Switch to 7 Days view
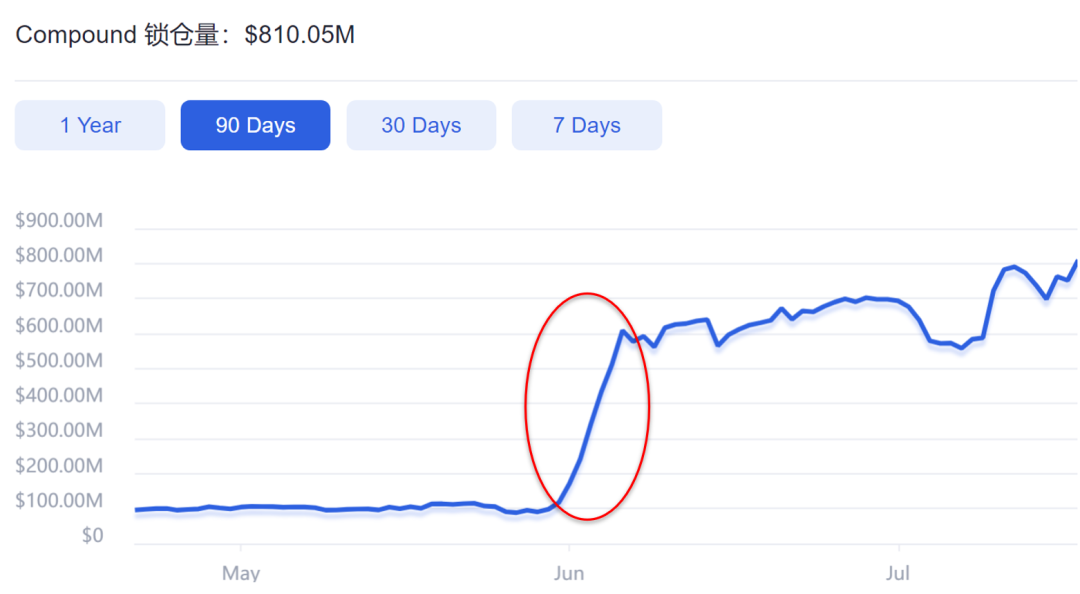This screenshot has height=594, width=1080. pyautogui.click(x=587, y=125)
